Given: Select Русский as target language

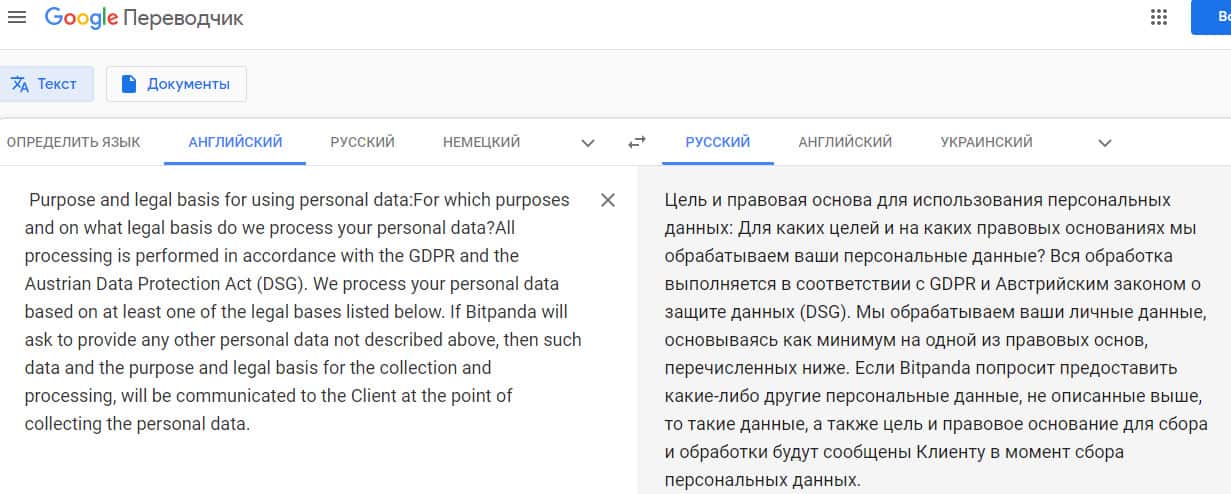Looking at the screenshot, I should (x=717, y=142).
